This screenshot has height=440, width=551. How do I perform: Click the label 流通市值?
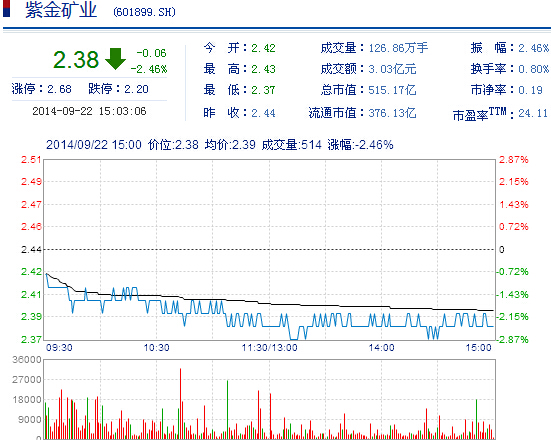point(332,113)
